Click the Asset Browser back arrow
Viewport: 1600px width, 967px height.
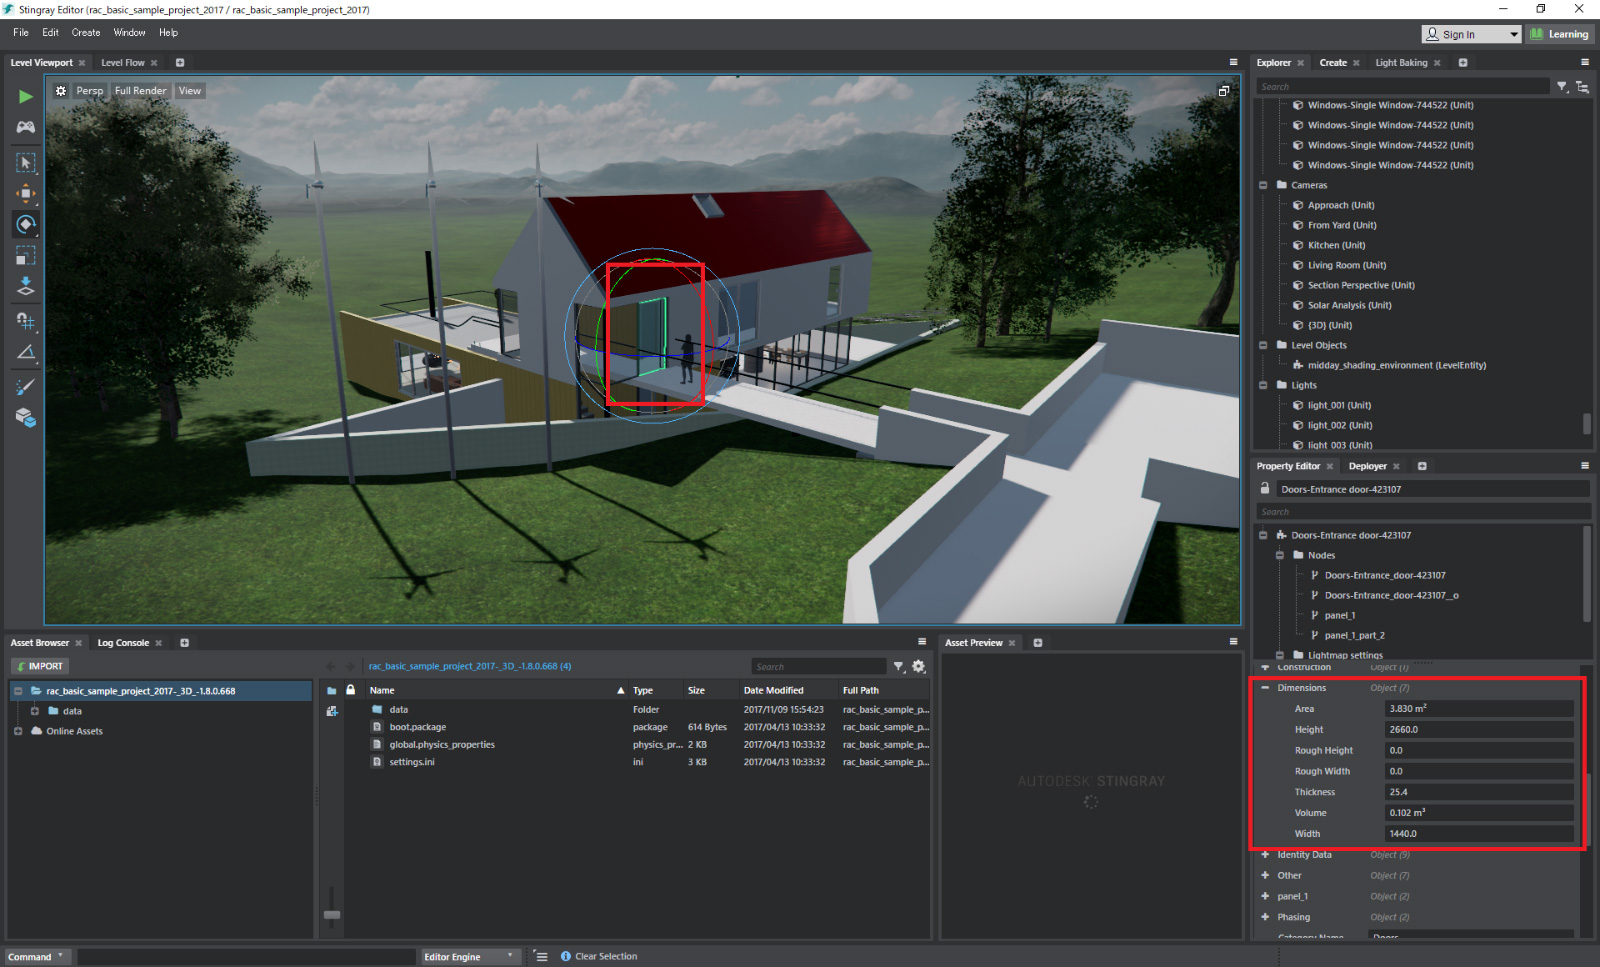(x=331, y=666)
